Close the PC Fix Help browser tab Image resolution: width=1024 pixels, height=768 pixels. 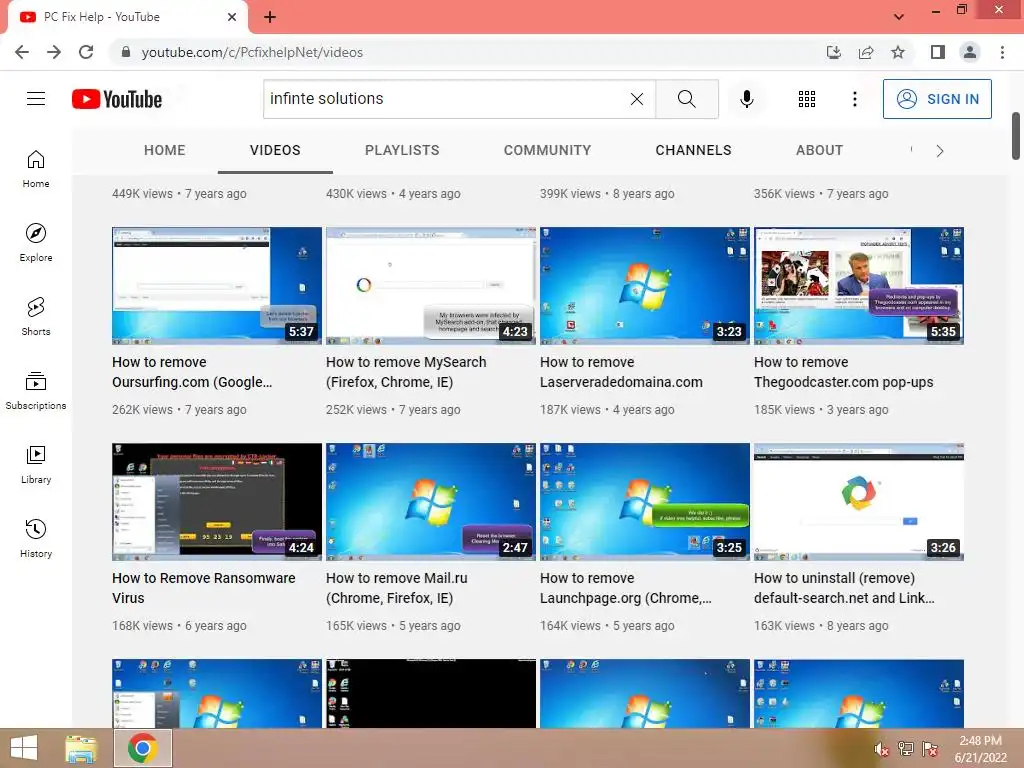pos(232,17)
